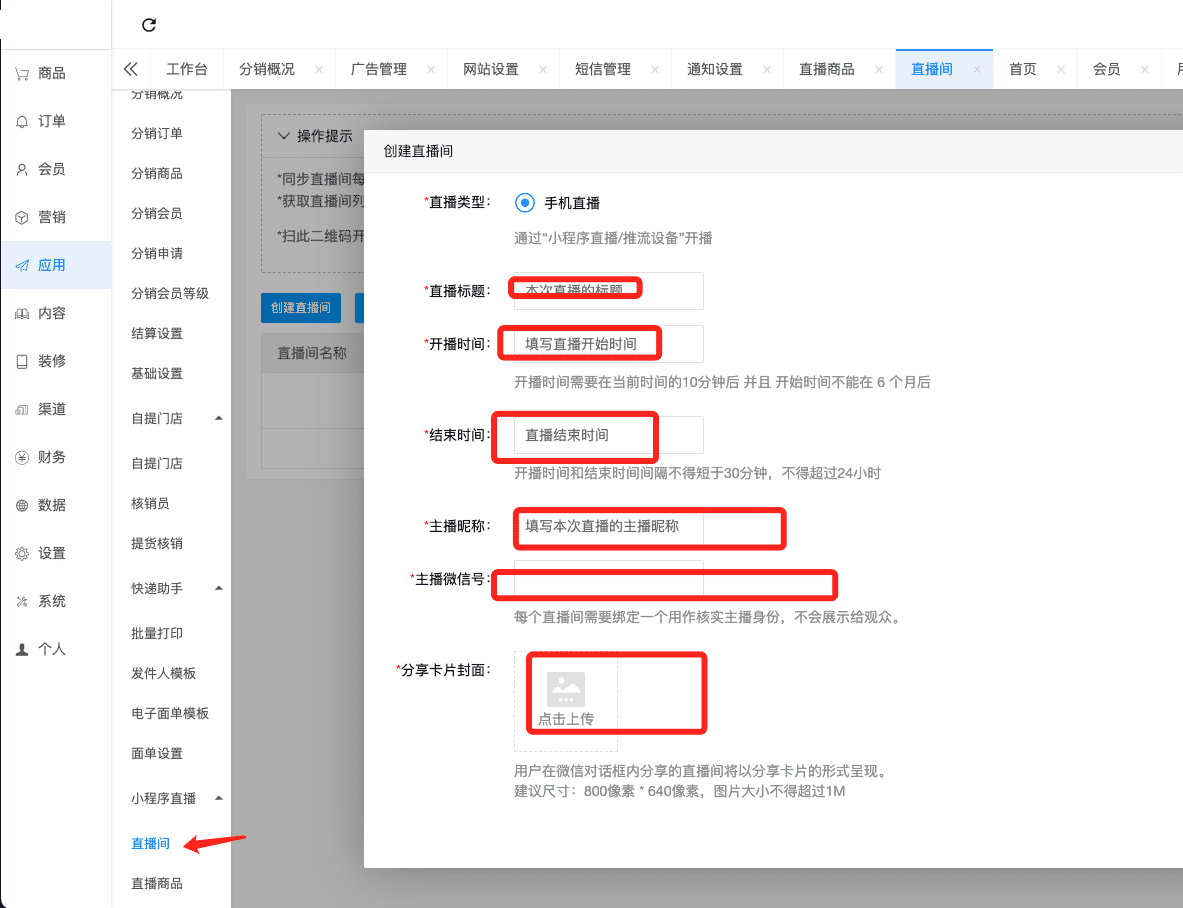Click the 主播微信号 input field

point(608,579)
